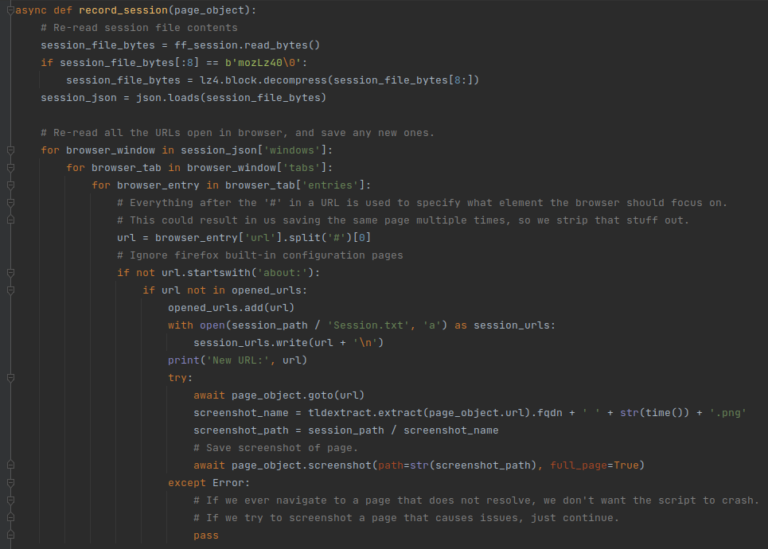Click the print function call
768x549 pixels.
(x=184, y=360)
